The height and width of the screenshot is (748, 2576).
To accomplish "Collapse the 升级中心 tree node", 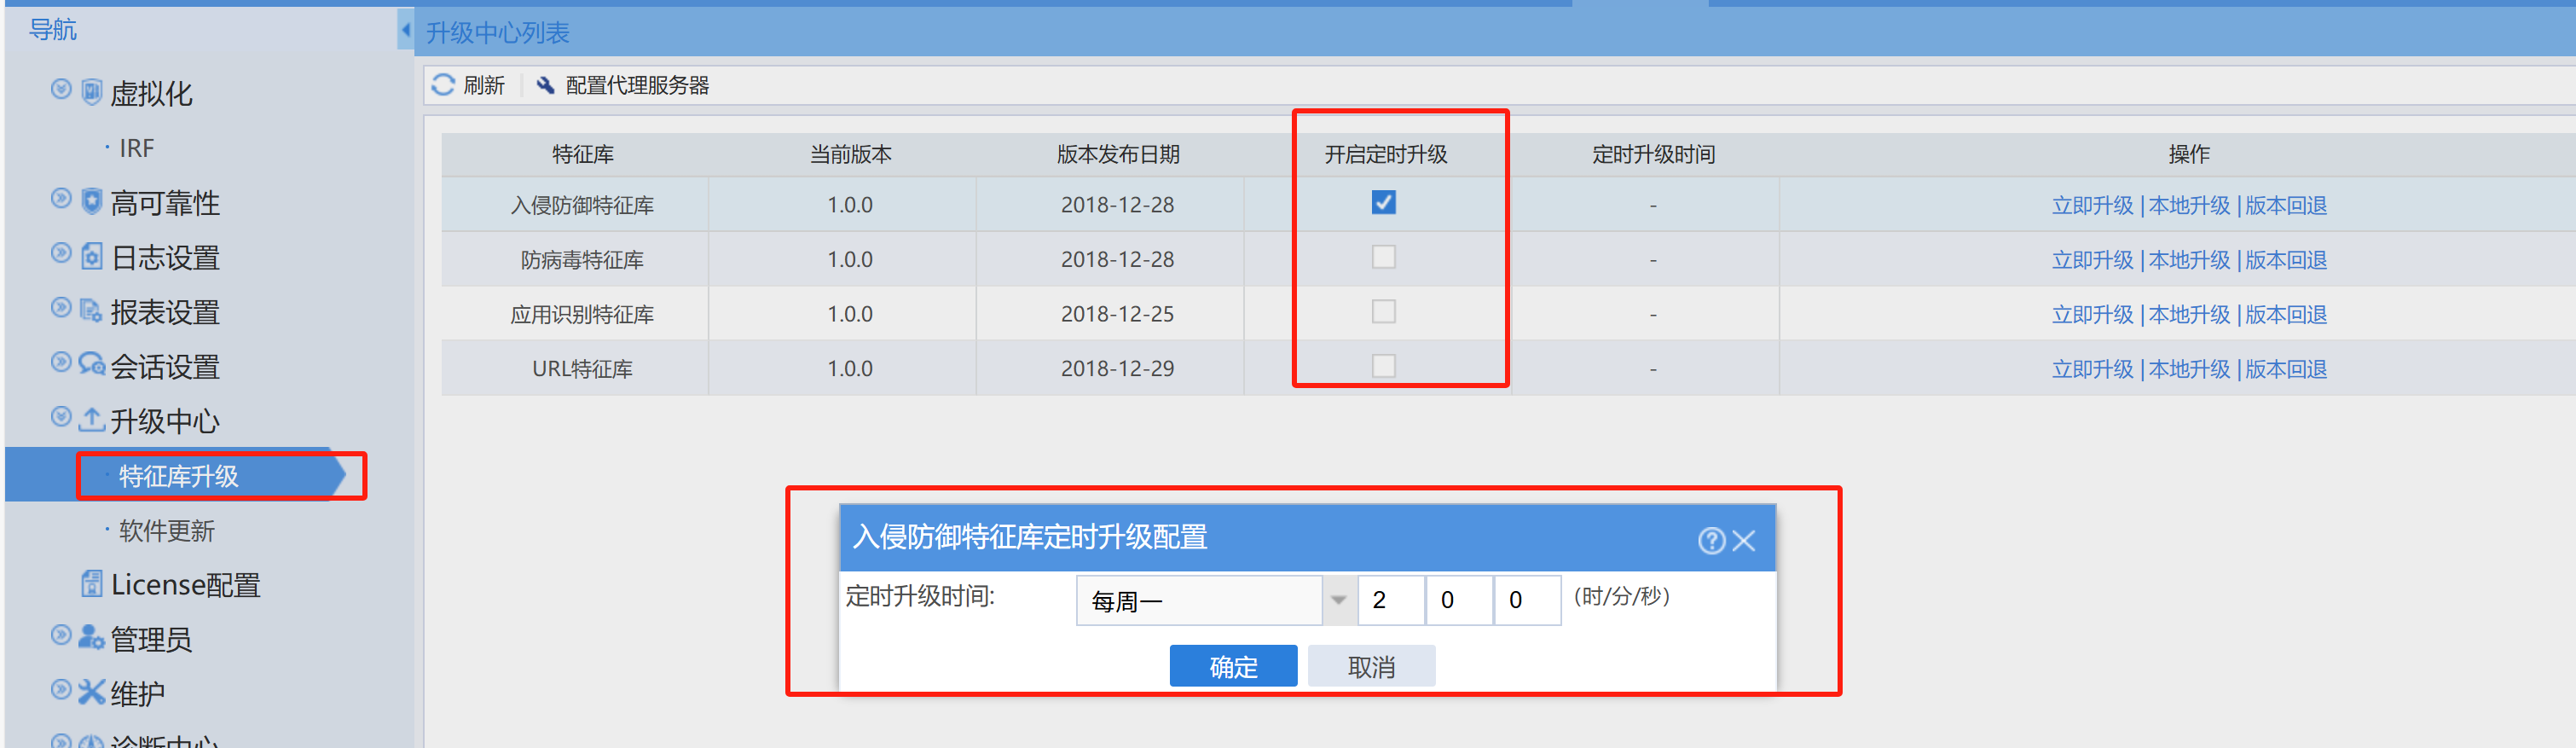I will tap(61, 417).
